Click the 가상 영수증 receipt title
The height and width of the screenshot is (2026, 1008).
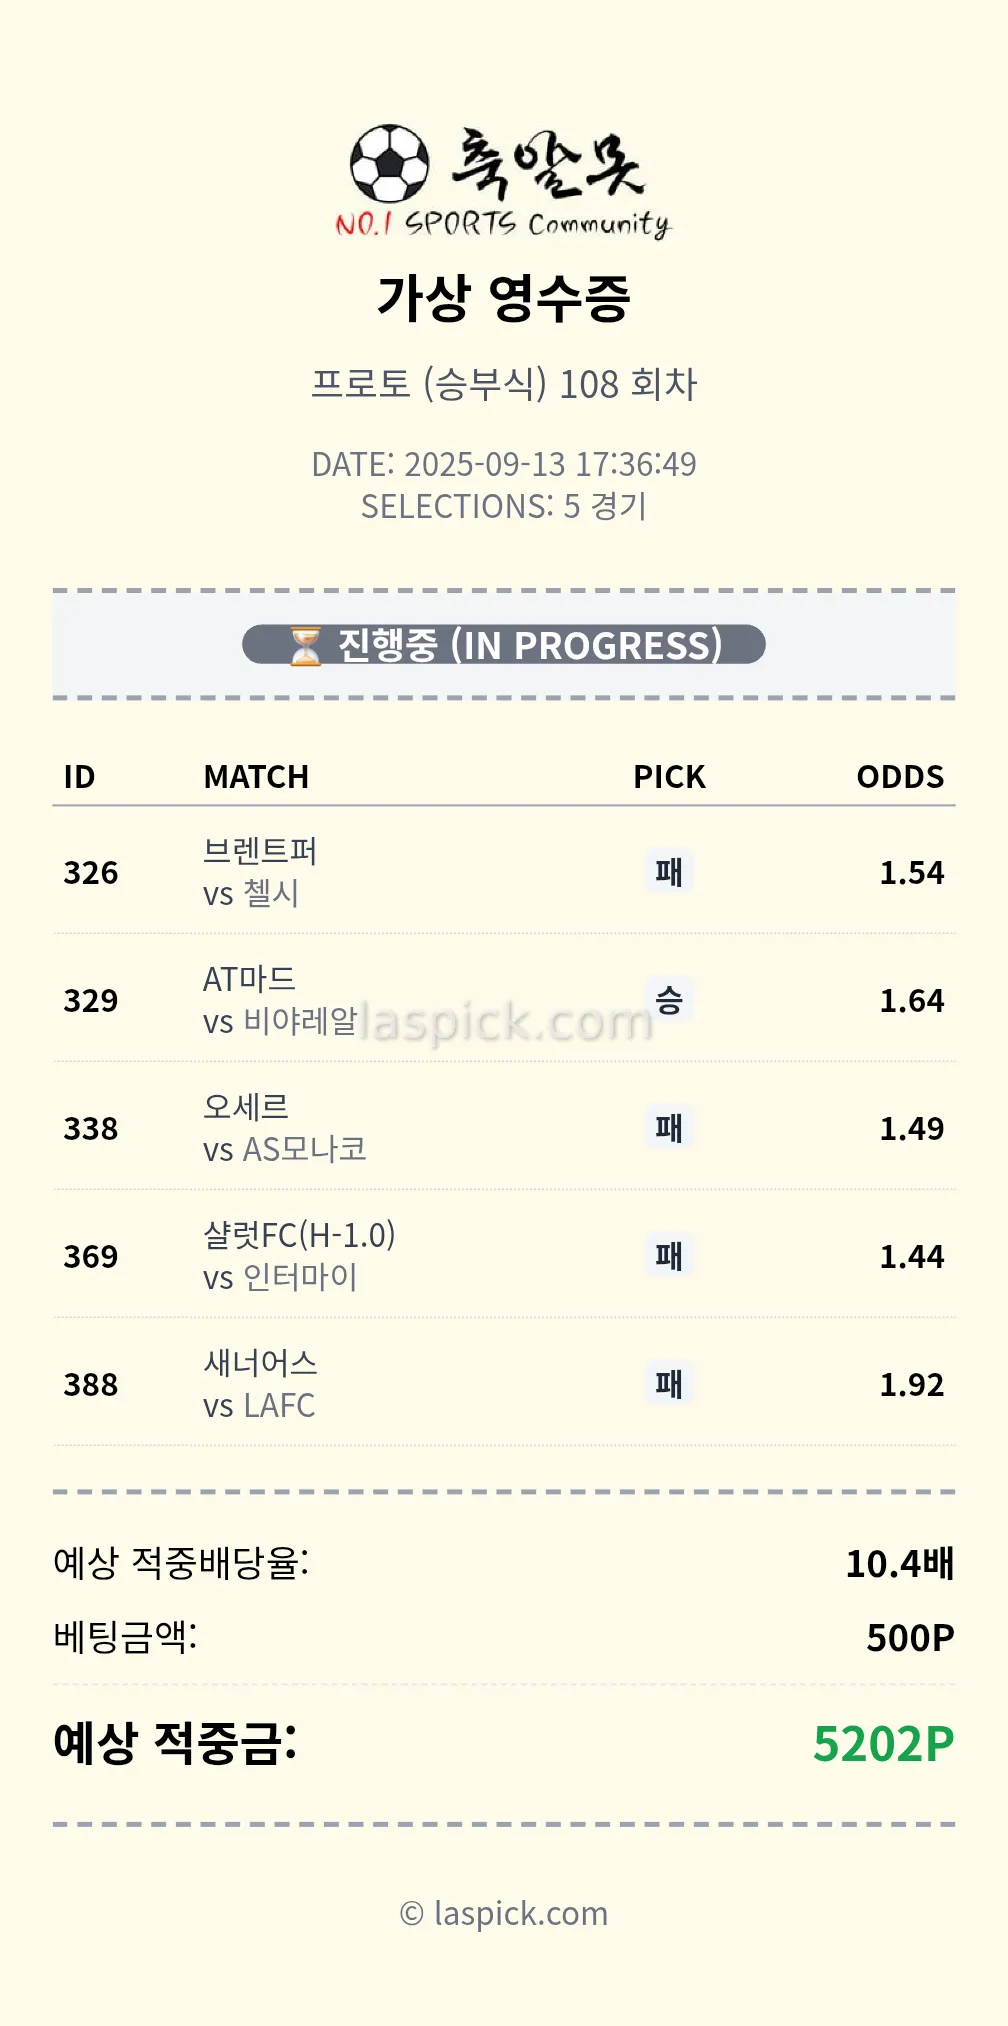(x=504, y=298)
